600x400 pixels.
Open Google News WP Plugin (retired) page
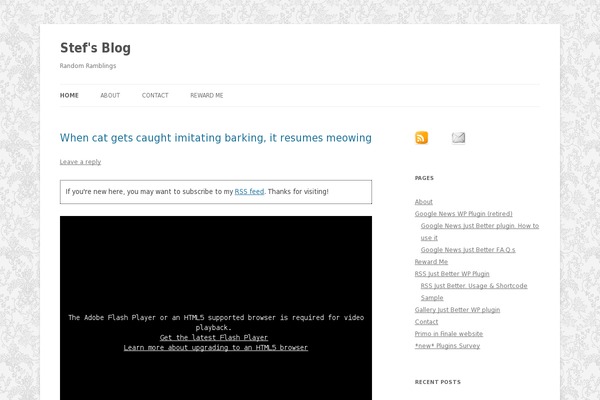(463, 214)
